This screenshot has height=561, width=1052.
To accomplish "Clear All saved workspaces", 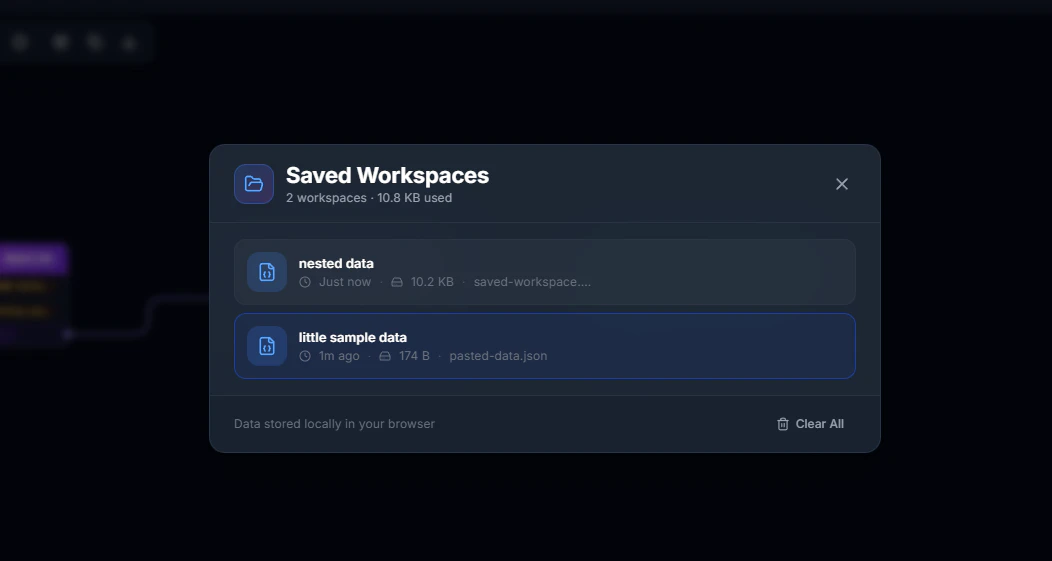I will tap(810, 424).
